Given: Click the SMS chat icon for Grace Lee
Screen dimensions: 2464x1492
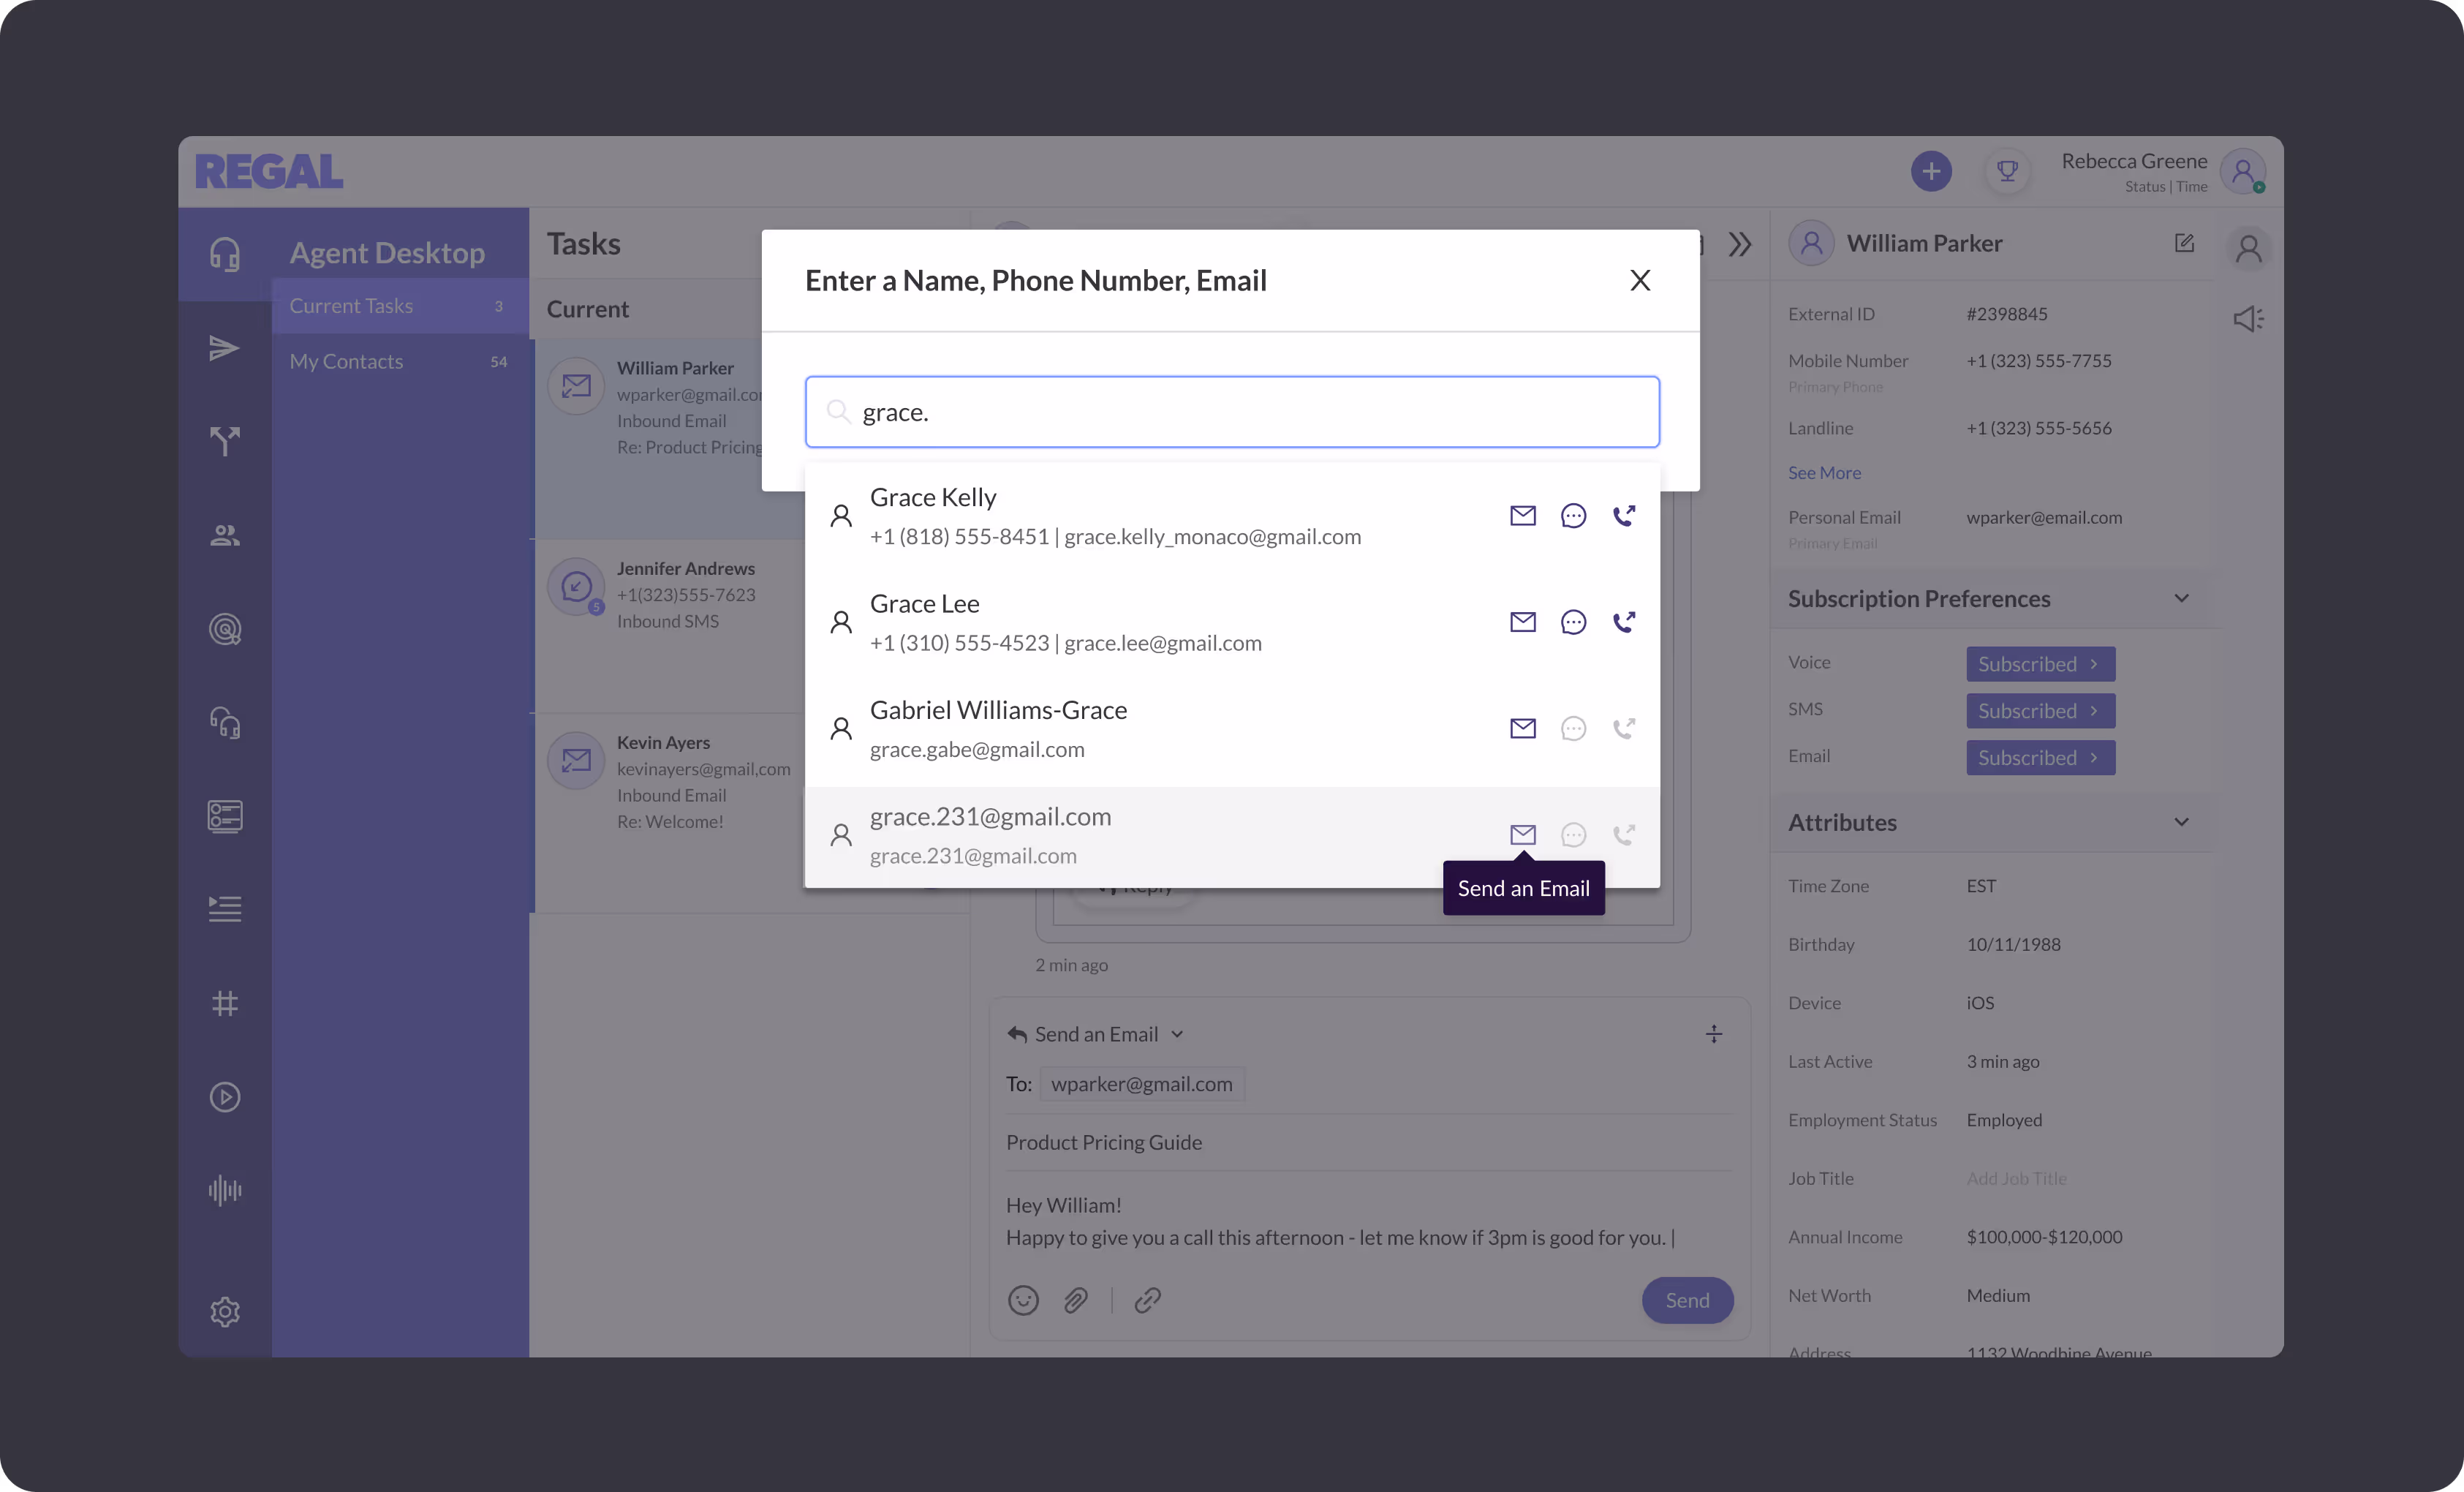Looking at the screenshot, I should click(x=1573, y=622).
